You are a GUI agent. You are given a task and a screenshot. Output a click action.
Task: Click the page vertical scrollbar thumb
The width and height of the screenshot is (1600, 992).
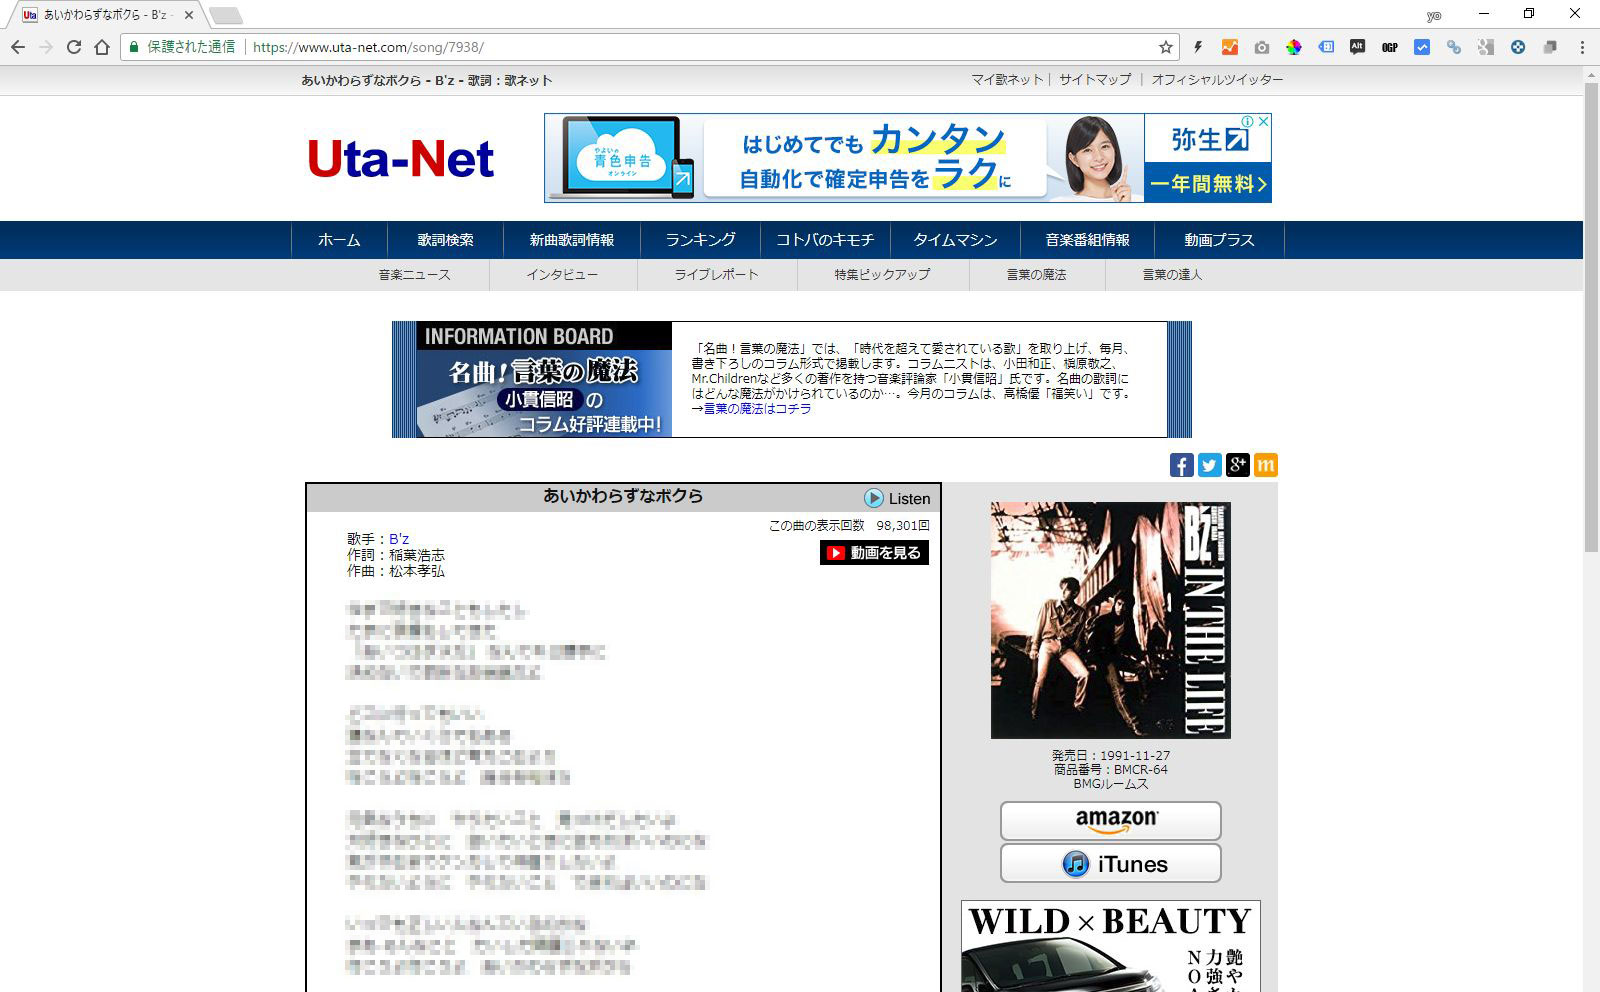[x=1591, y=316]
